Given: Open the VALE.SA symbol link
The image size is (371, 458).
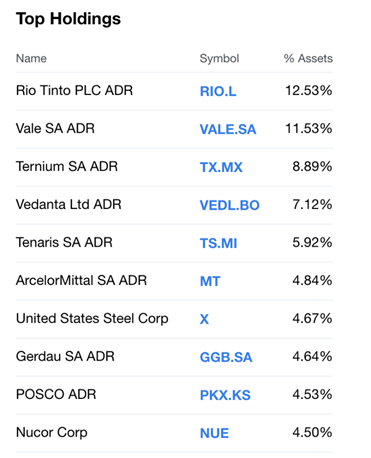Looking at the screenshot, I should click(228, 129).
